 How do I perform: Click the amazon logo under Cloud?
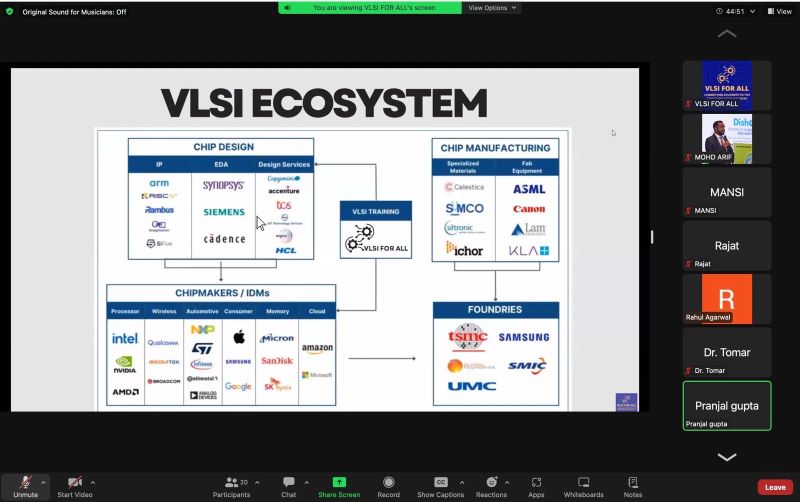click(x=317, y=348)
